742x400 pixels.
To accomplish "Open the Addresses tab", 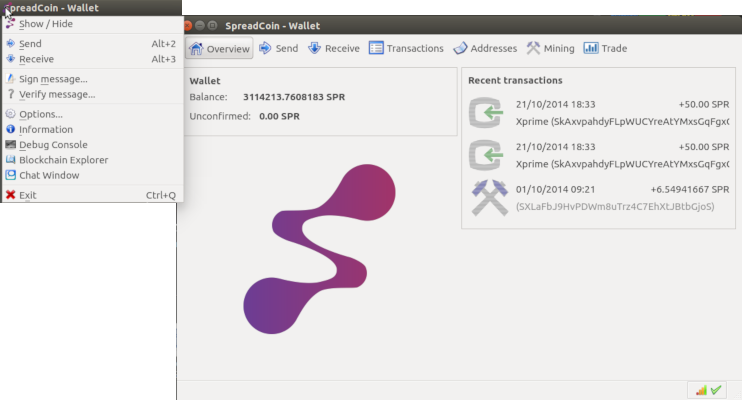I will 485,48.
